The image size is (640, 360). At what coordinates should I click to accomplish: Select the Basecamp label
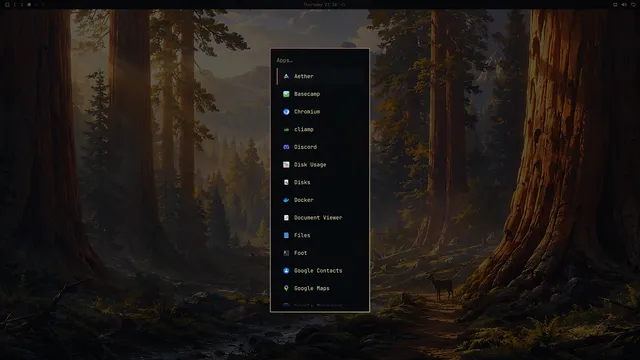click(x=307, y=94)
